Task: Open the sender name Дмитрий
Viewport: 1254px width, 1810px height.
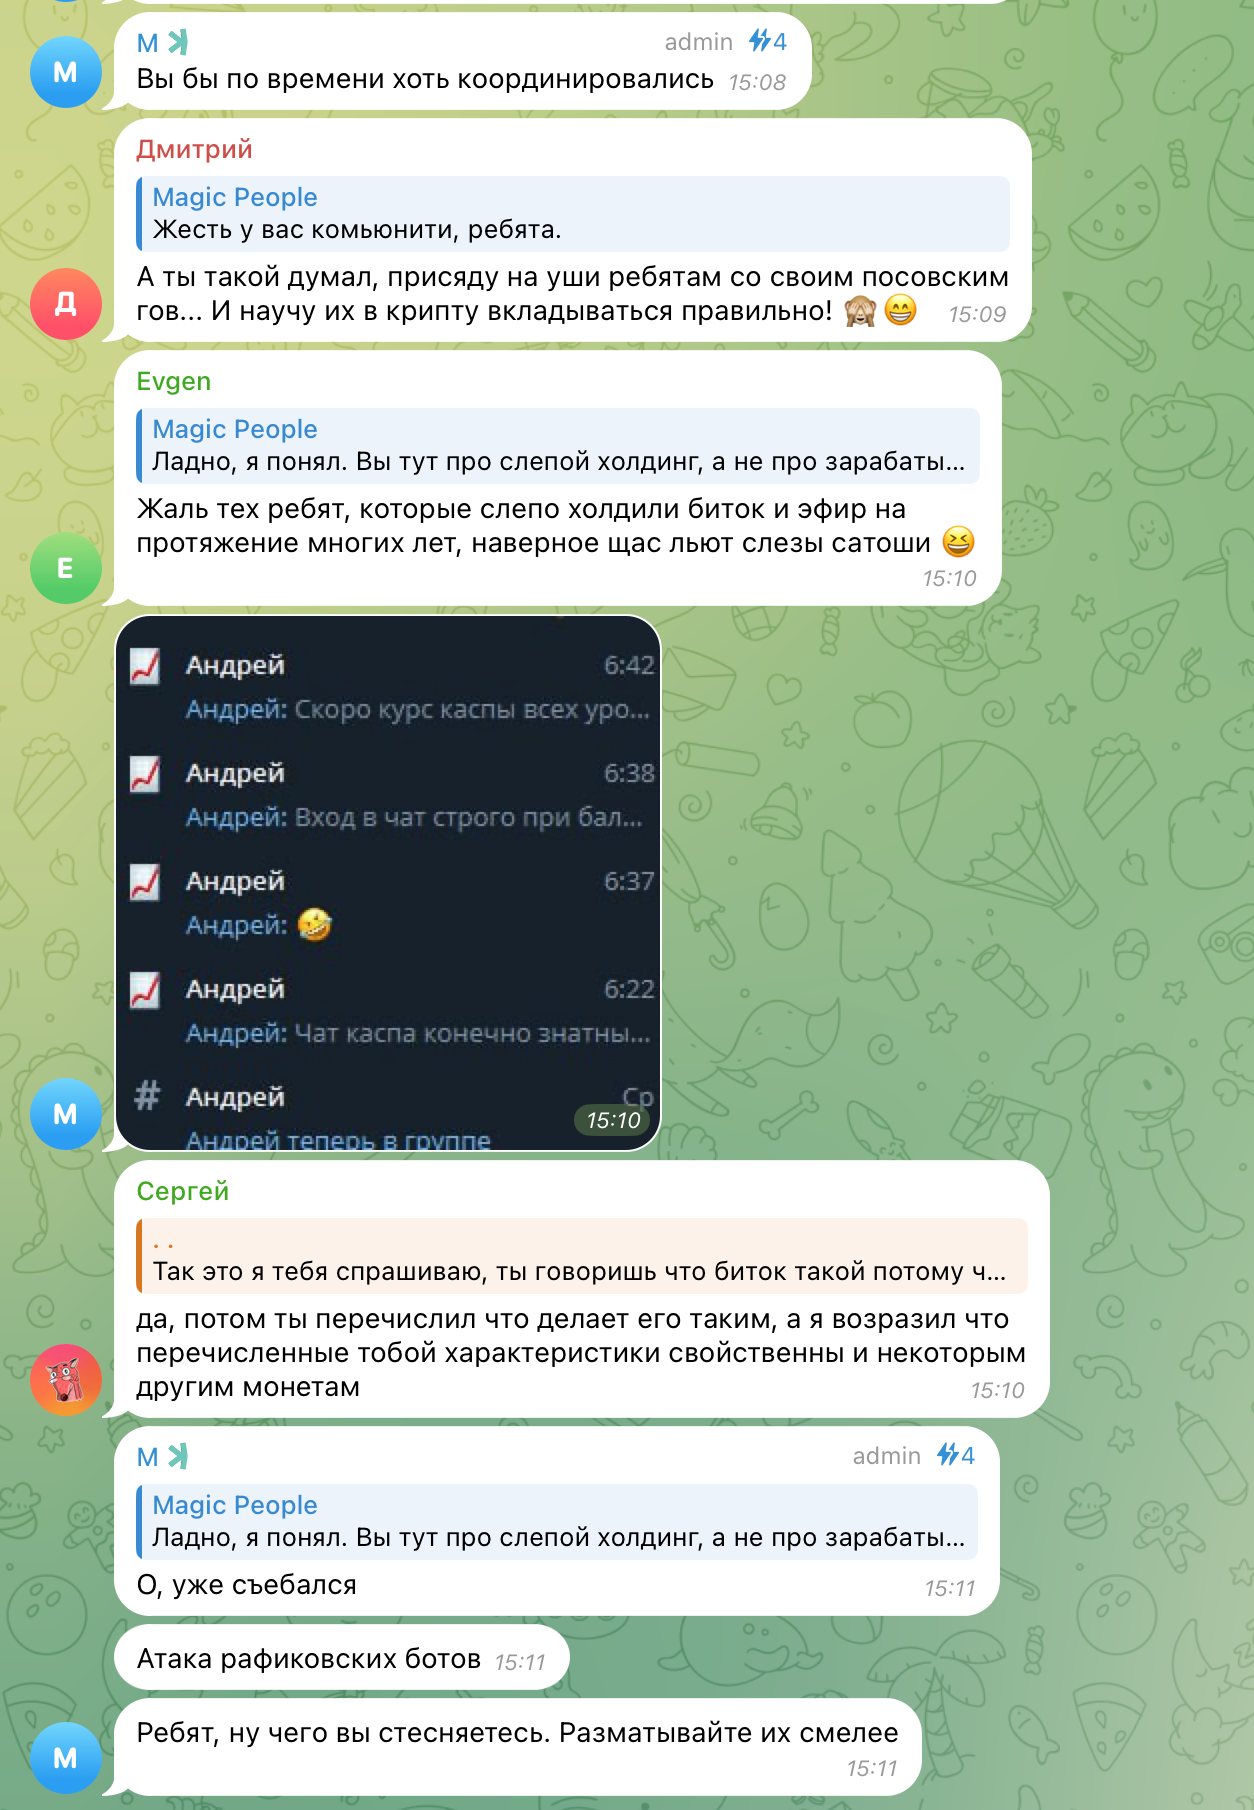Action: (x=195, y=150)
